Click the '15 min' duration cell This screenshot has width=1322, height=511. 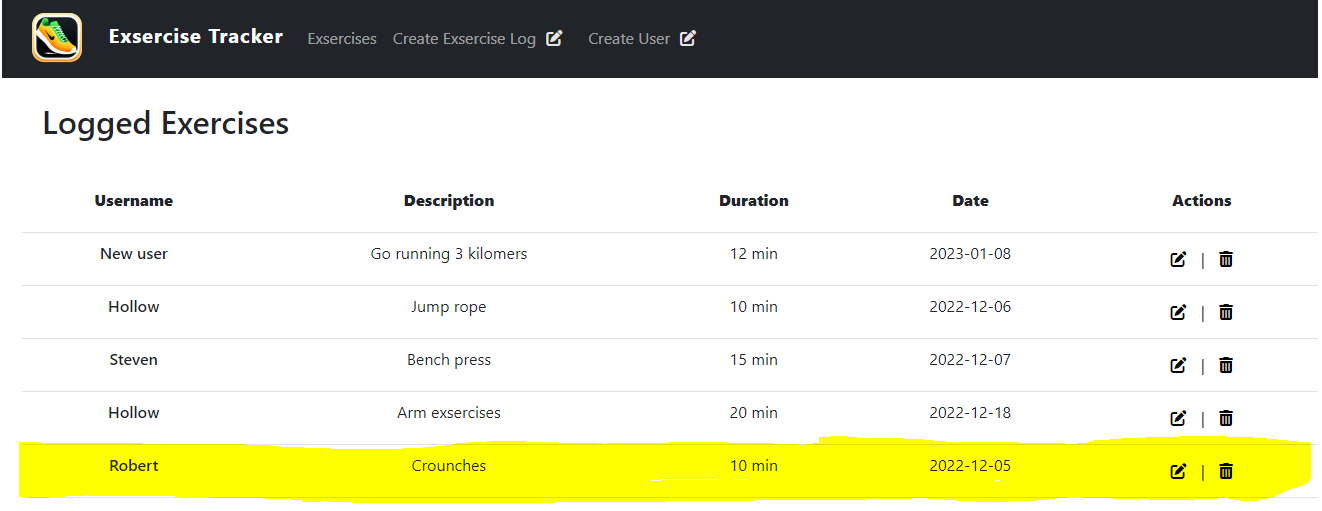pos(754,360)
